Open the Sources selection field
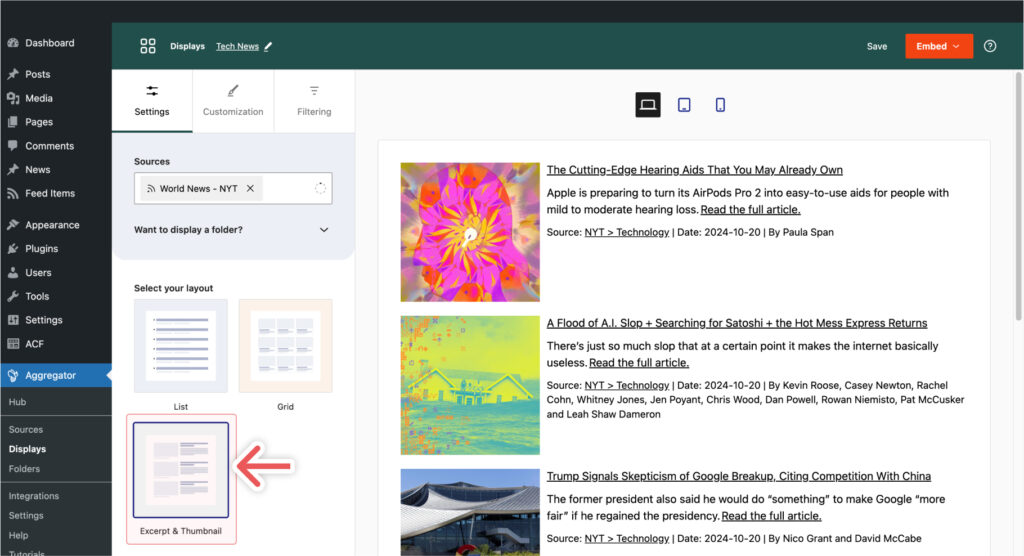 [x=233, y=188]
